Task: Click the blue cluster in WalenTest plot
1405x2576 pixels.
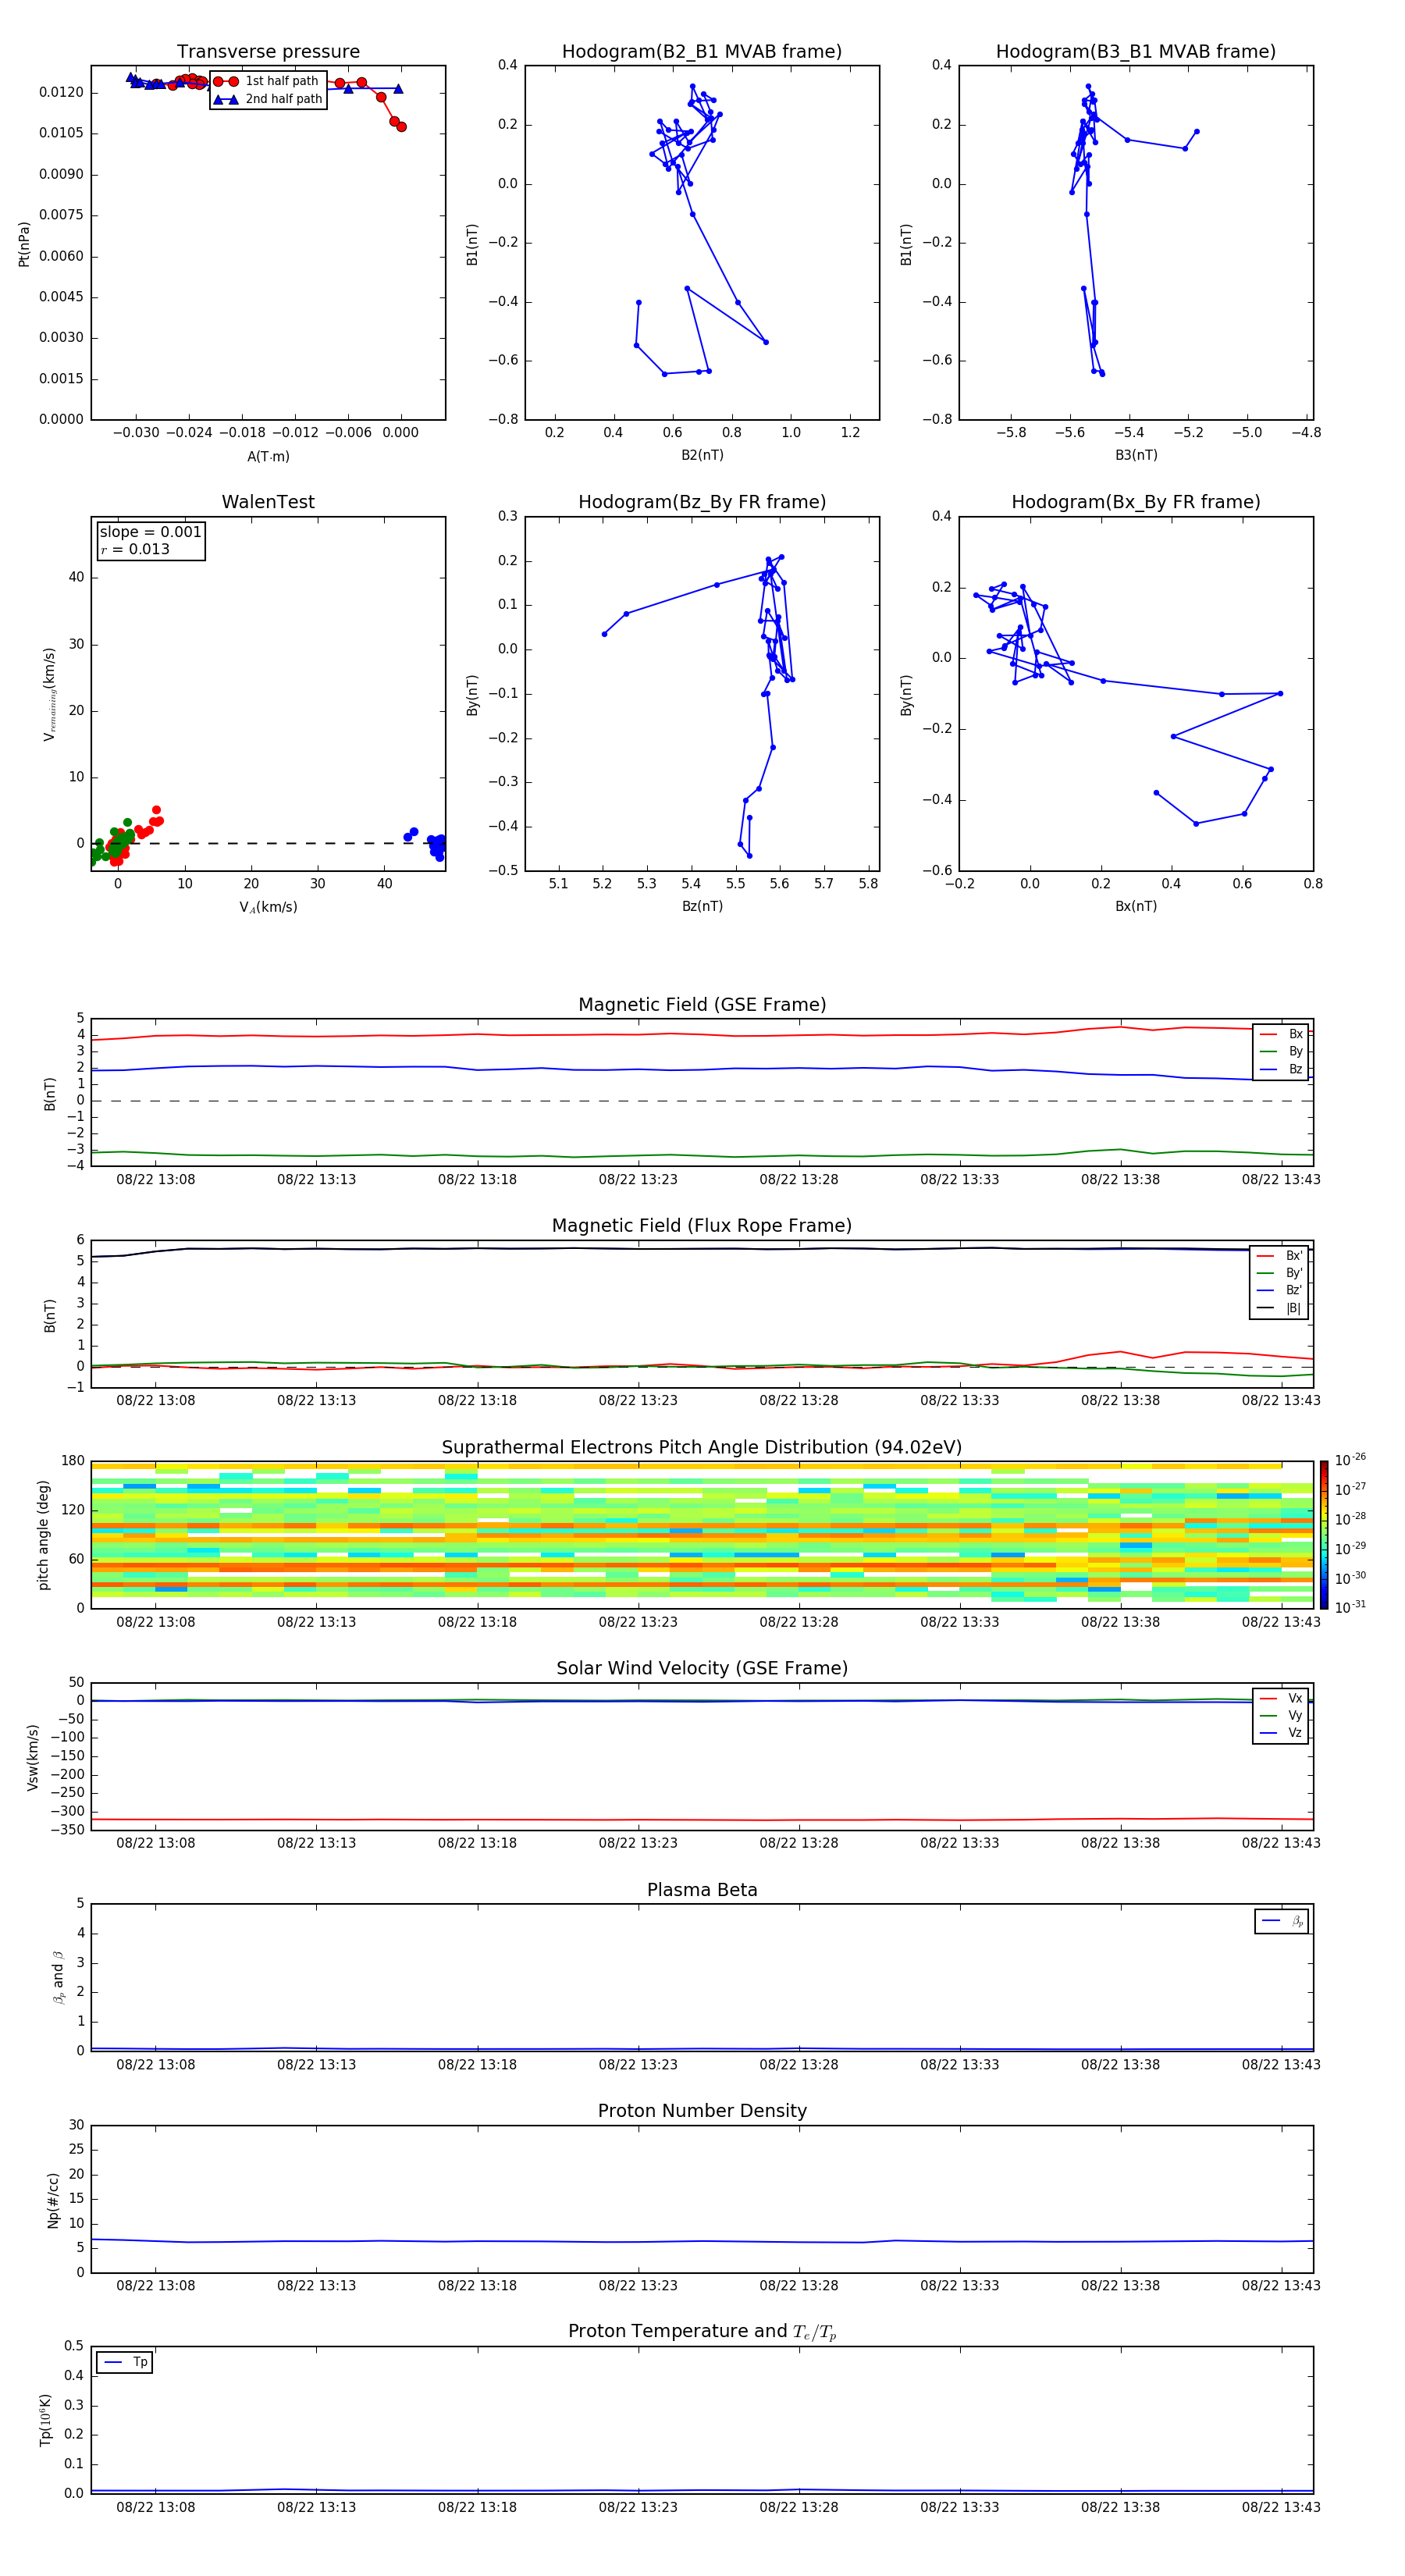Action: [436, 845]
